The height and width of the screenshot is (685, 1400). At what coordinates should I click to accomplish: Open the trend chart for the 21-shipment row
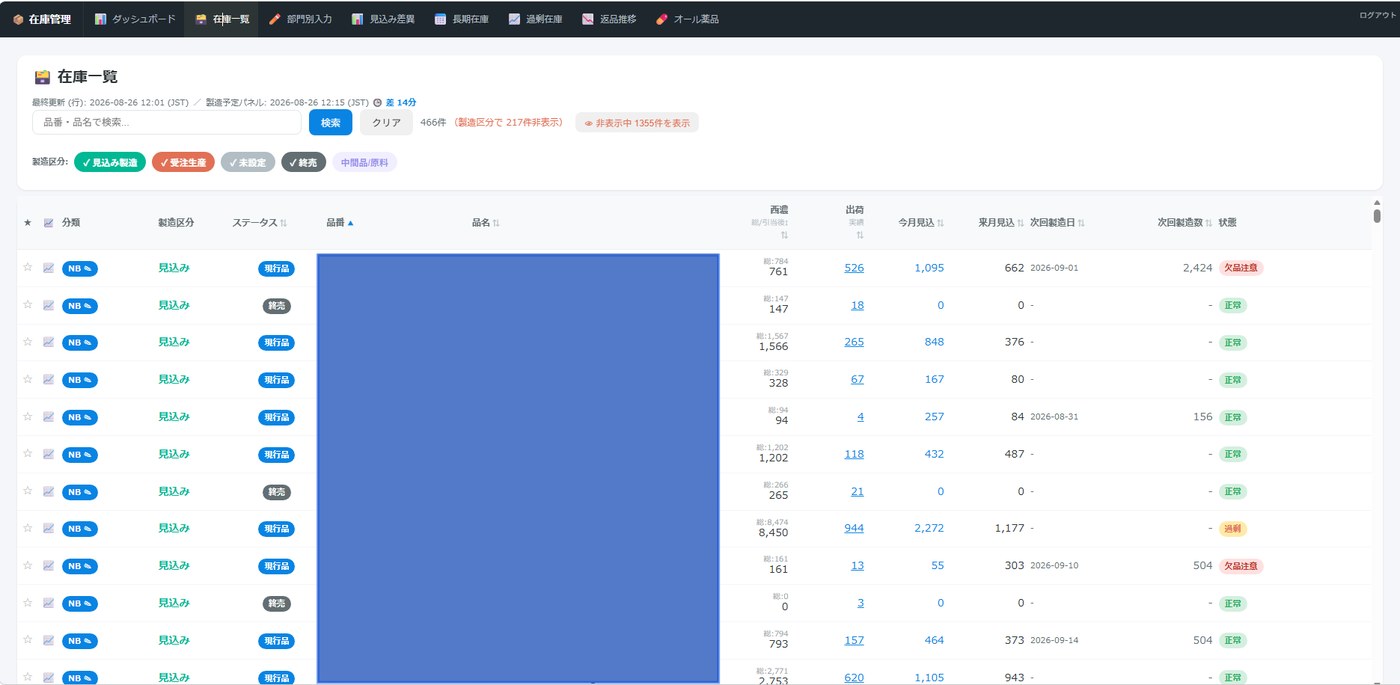click(x=48, y=491)
